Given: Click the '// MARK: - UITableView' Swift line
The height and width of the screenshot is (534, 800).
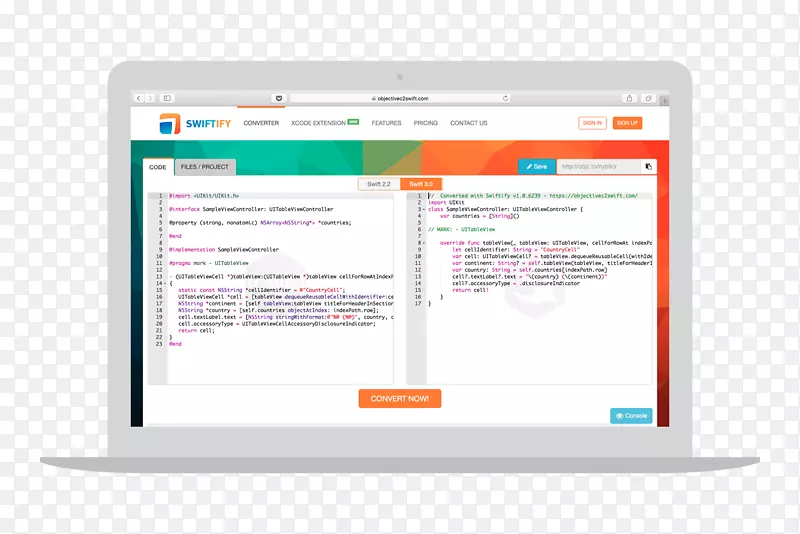Looking at the screenshot, I should tap(461, 230).
